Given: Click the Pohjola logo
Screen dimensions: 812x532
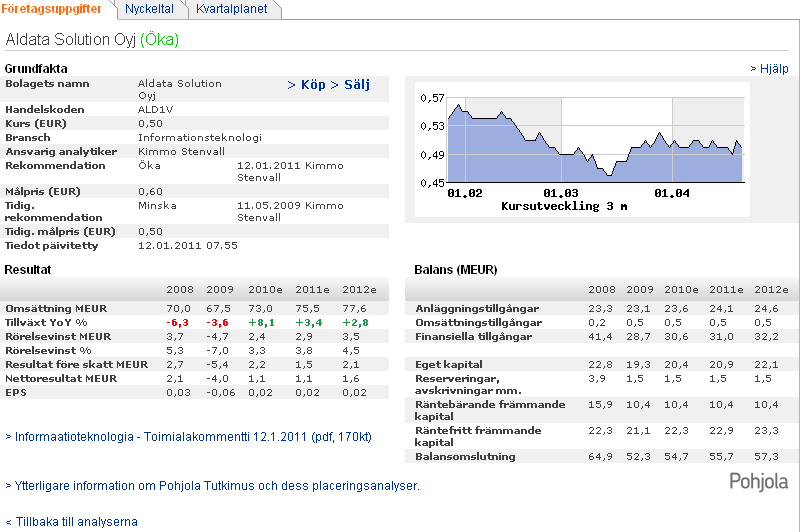Looking at the screenshot, I should click(x=759, y=482).
